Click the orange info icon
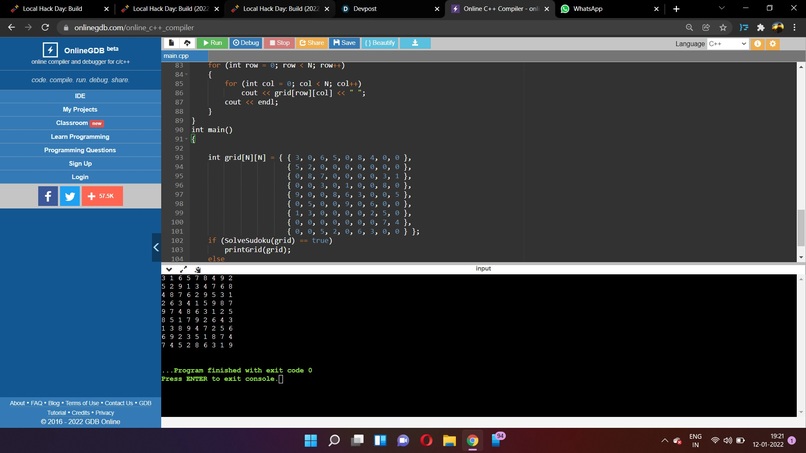The width and height of the screenshot is (806, 453). click(757, 44)
